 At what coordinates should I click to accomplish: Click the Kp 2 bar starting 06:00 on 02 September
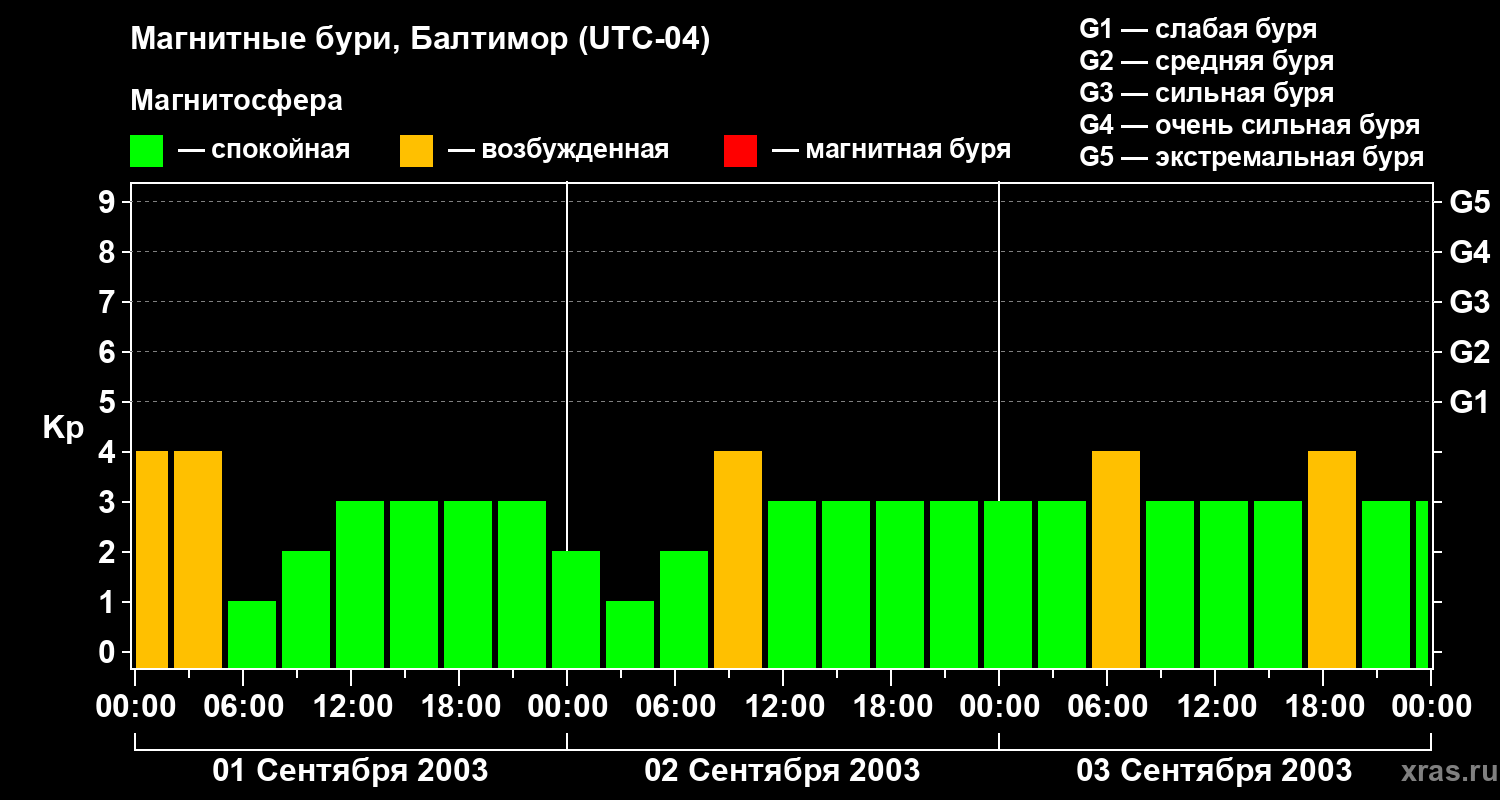click(684, 609)
